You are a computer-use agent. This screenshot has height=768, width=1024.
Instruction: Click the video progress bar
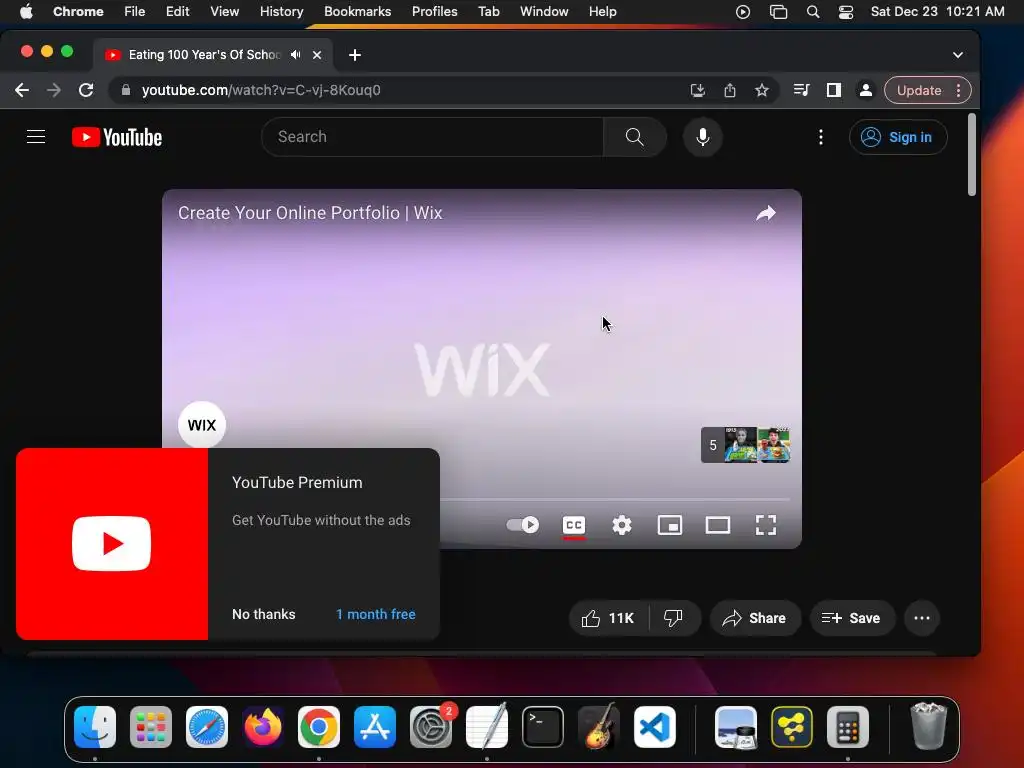614,500
